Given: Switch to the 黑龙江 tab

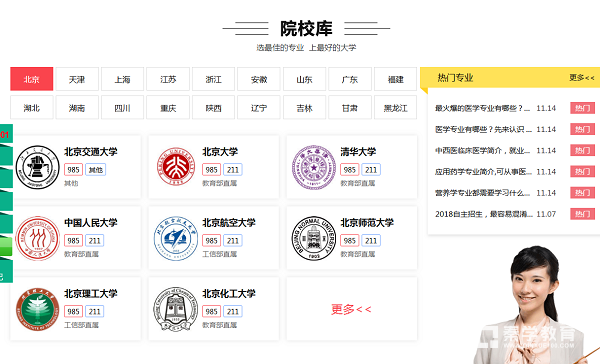Looking at the screenshot, I should [x=395, y=108].
